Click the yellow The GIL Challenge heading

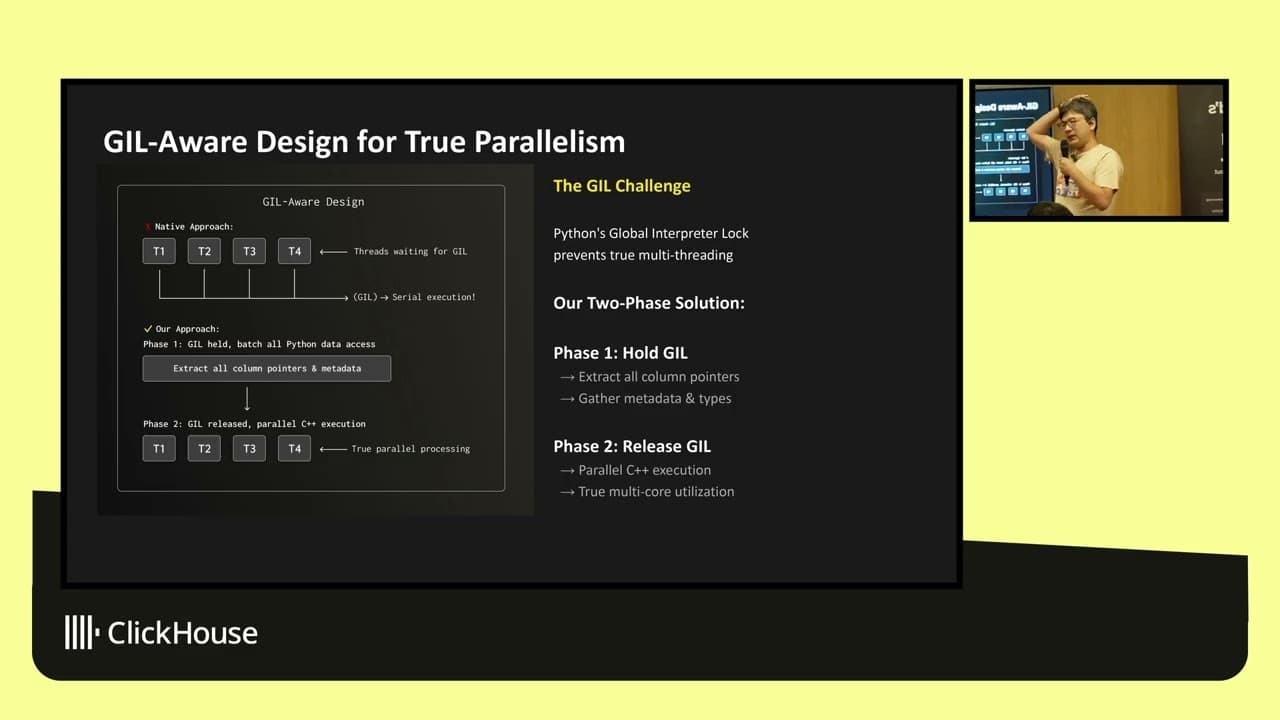[x=621, y=186]
